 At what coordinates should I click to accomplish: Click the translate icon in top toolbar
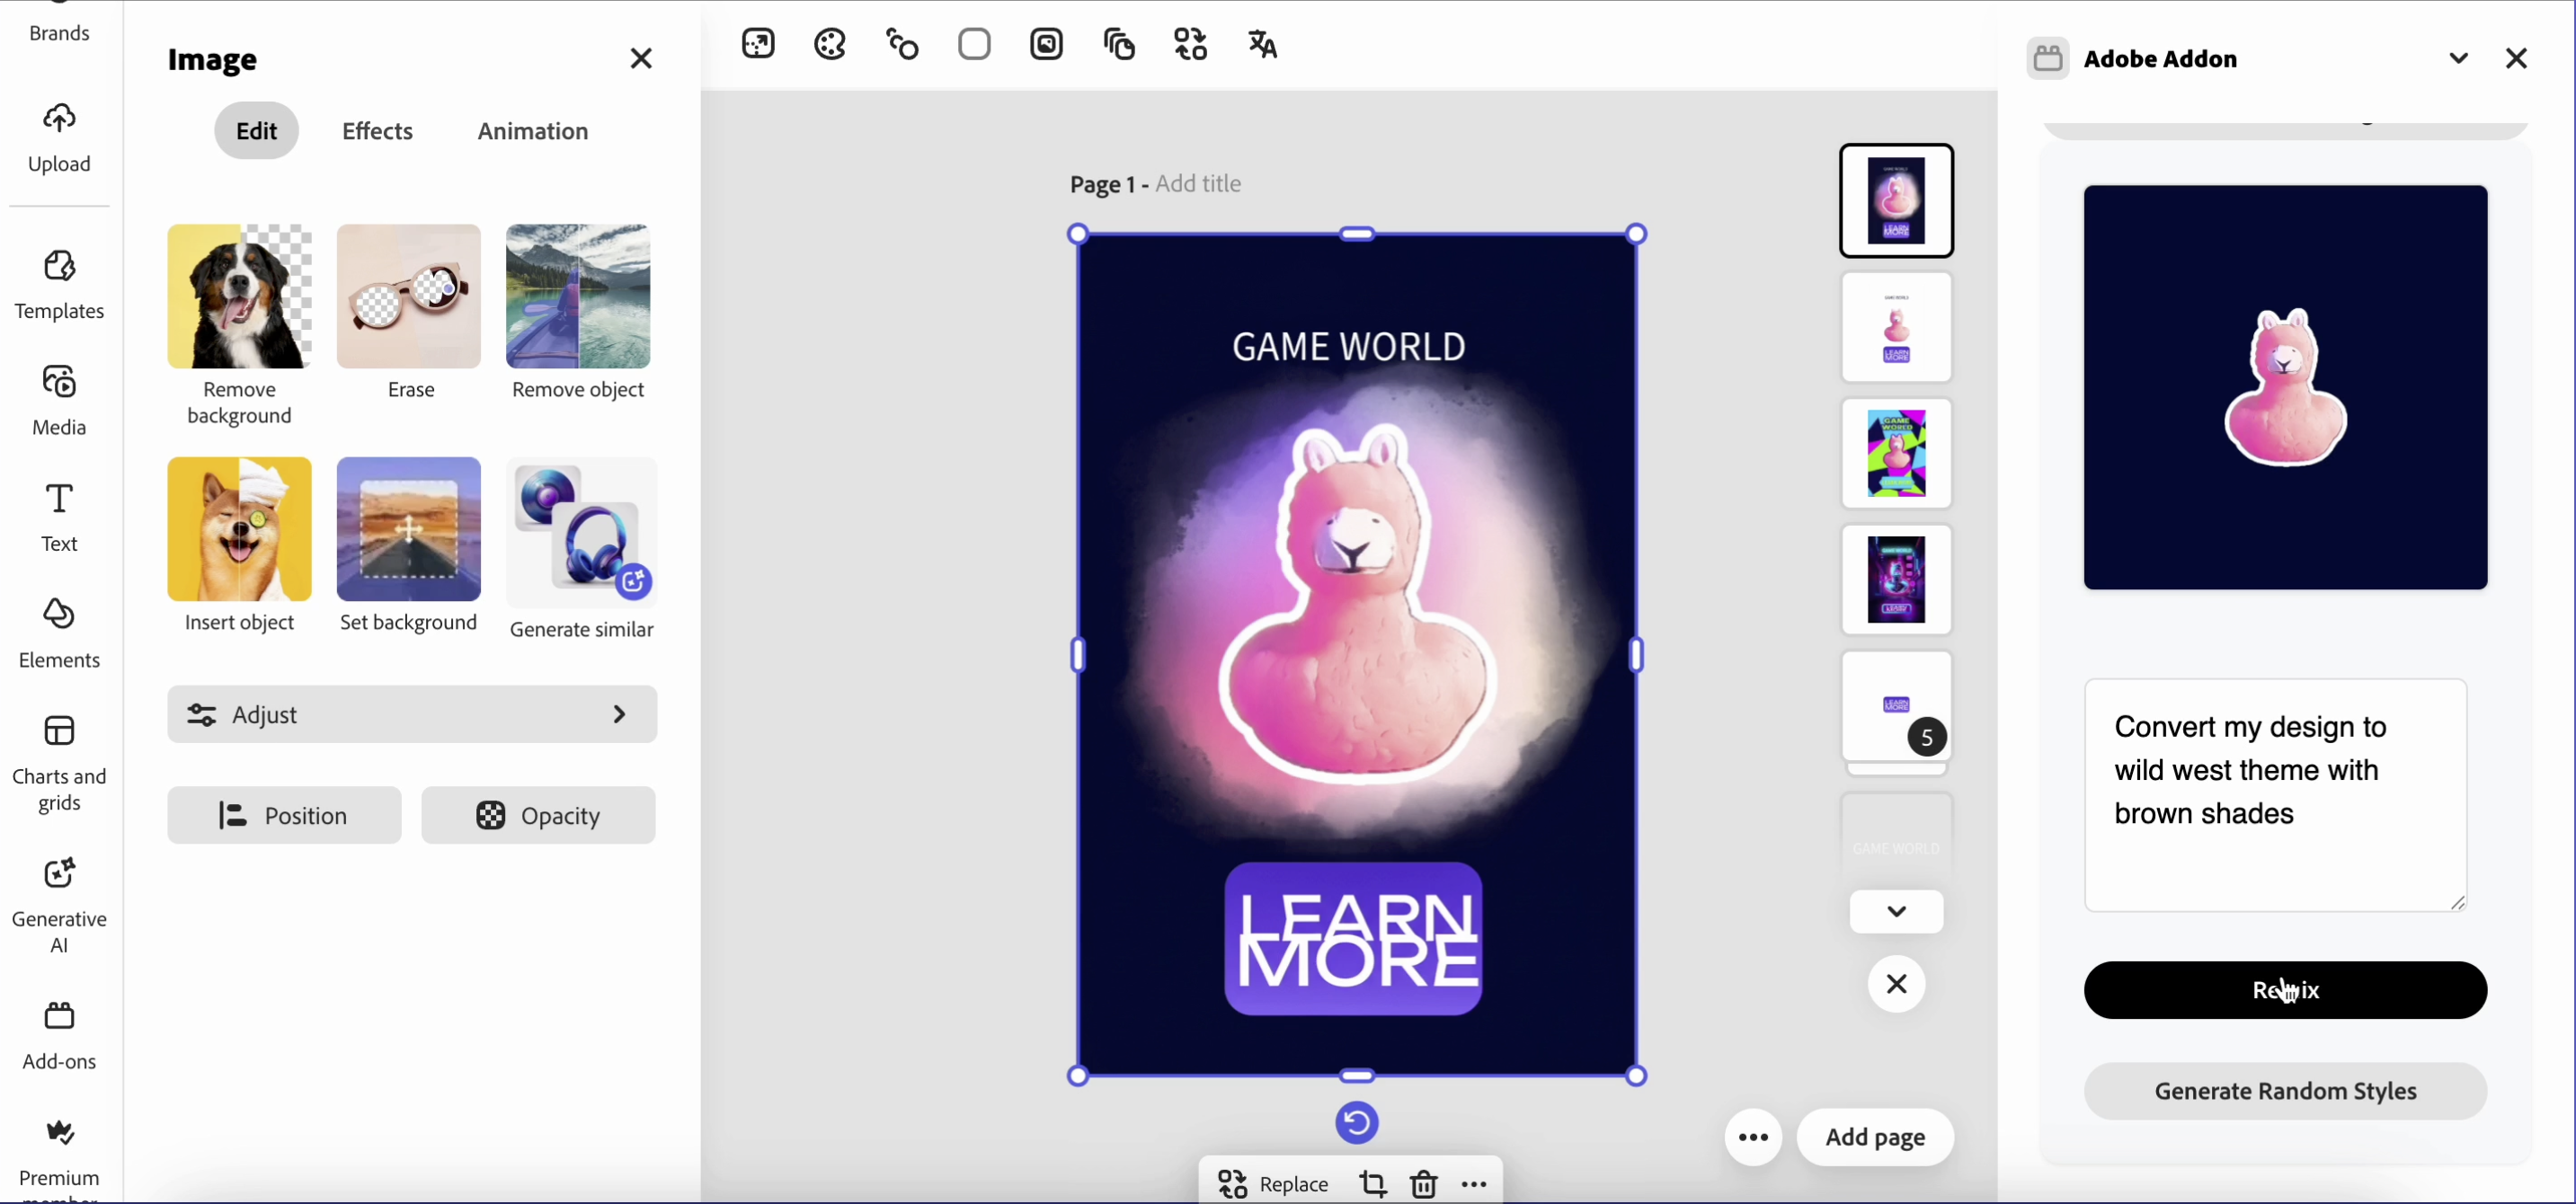pyautogui.click(x=1263, y=45)
